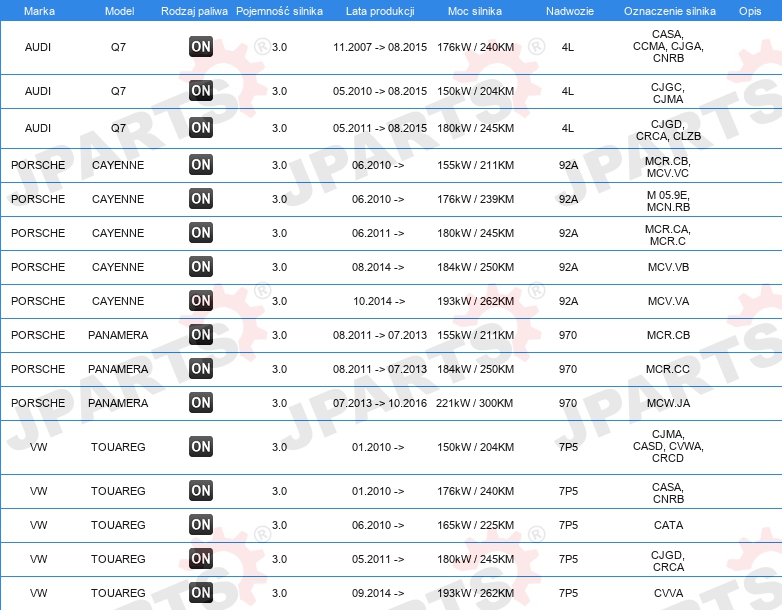Click the Panamera MCR.CB engine code
The image size is (782, 610).
(x=668, y=335)
